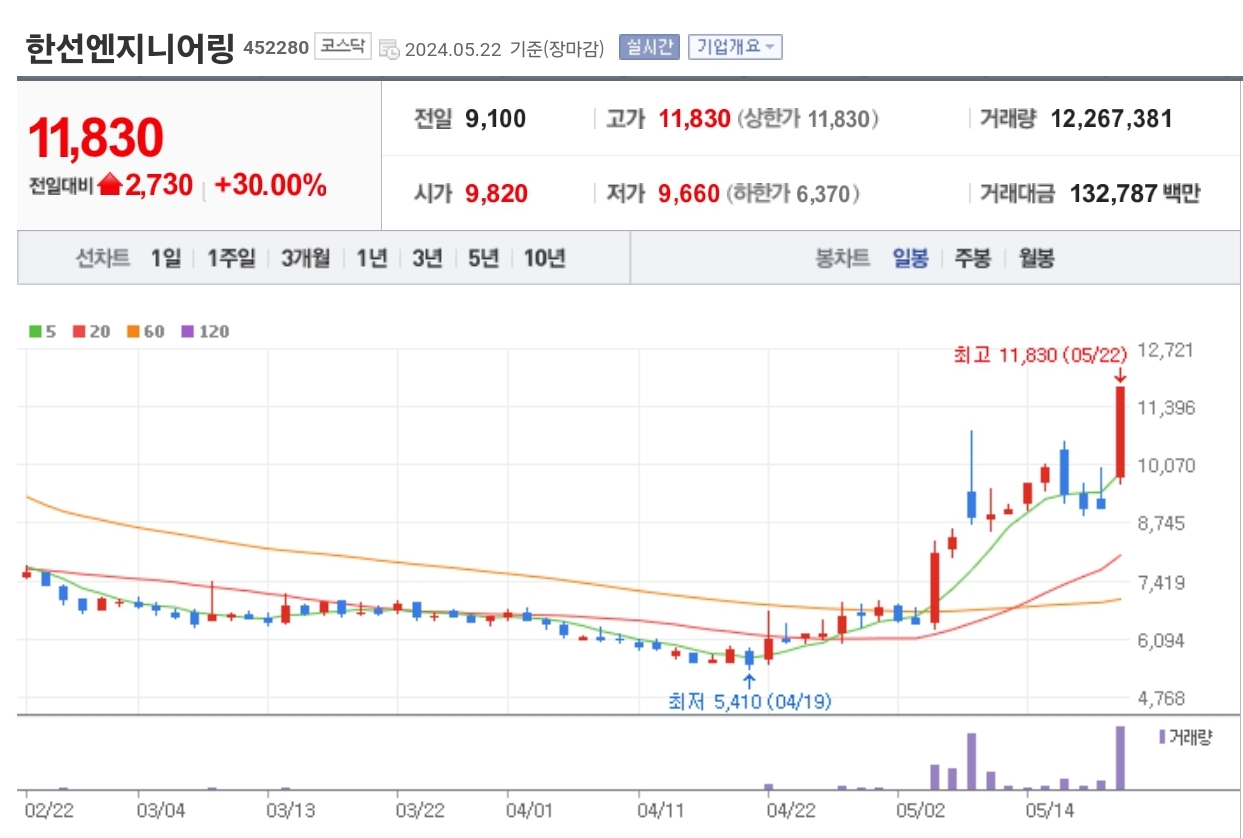
Task: Click the purple 120-day moving average swatch
Action: pos(187,331)
